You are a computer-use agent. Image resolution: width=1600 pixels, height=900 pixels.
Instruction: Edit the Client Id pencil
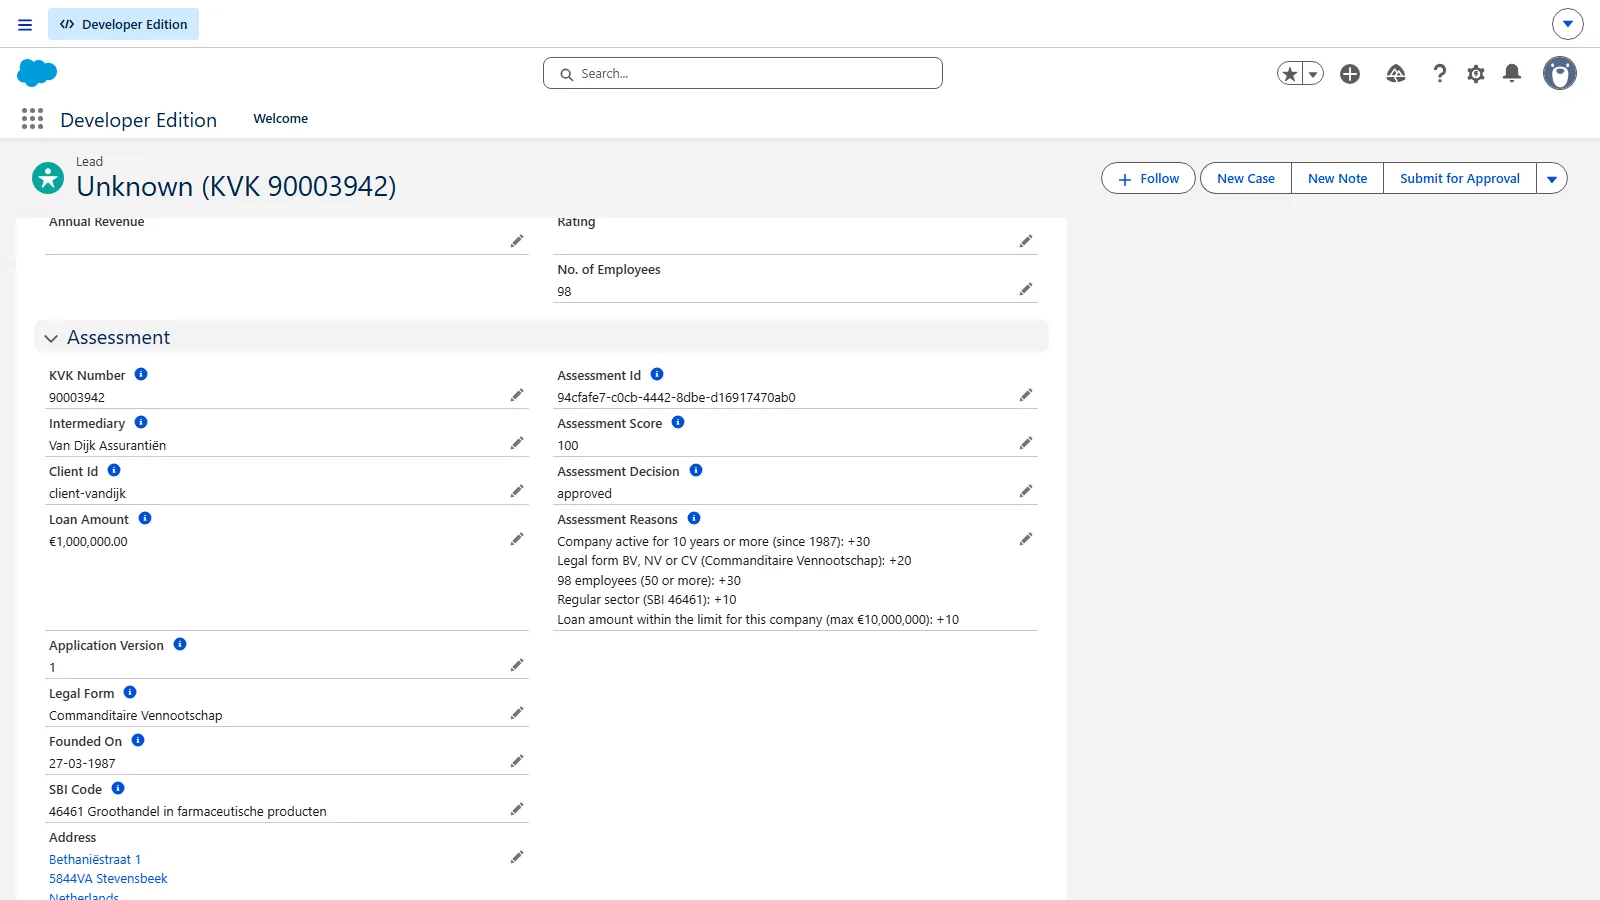(x=517, y=491)
